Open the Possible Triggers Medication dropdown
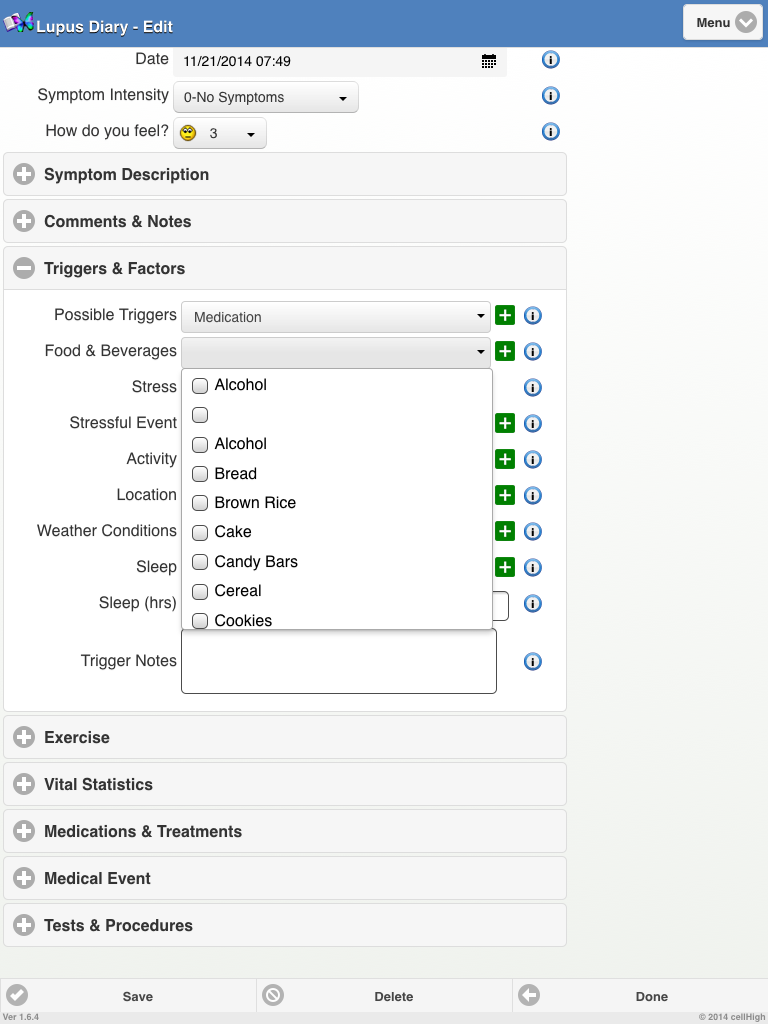 point(336,317)
